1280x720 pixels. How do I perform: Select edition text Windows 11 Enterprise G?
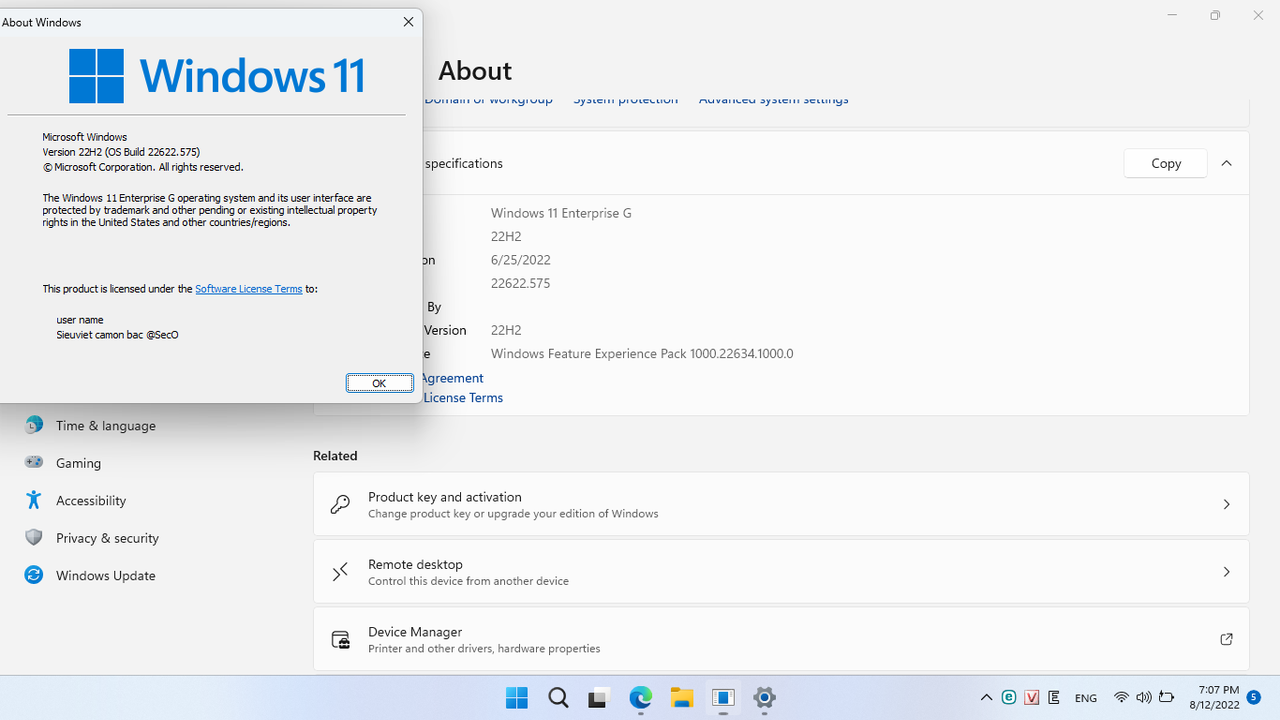pos(561,213)
